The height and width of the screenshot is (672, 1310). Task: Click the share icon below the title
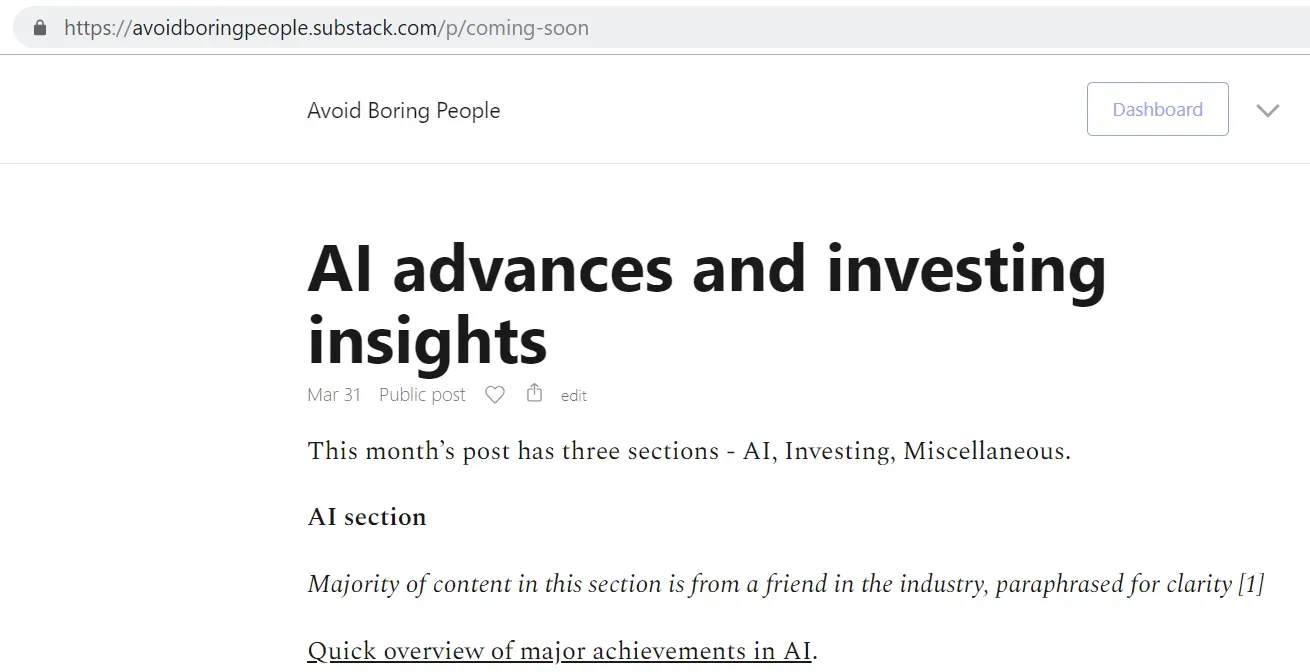(x=535, y=393)
